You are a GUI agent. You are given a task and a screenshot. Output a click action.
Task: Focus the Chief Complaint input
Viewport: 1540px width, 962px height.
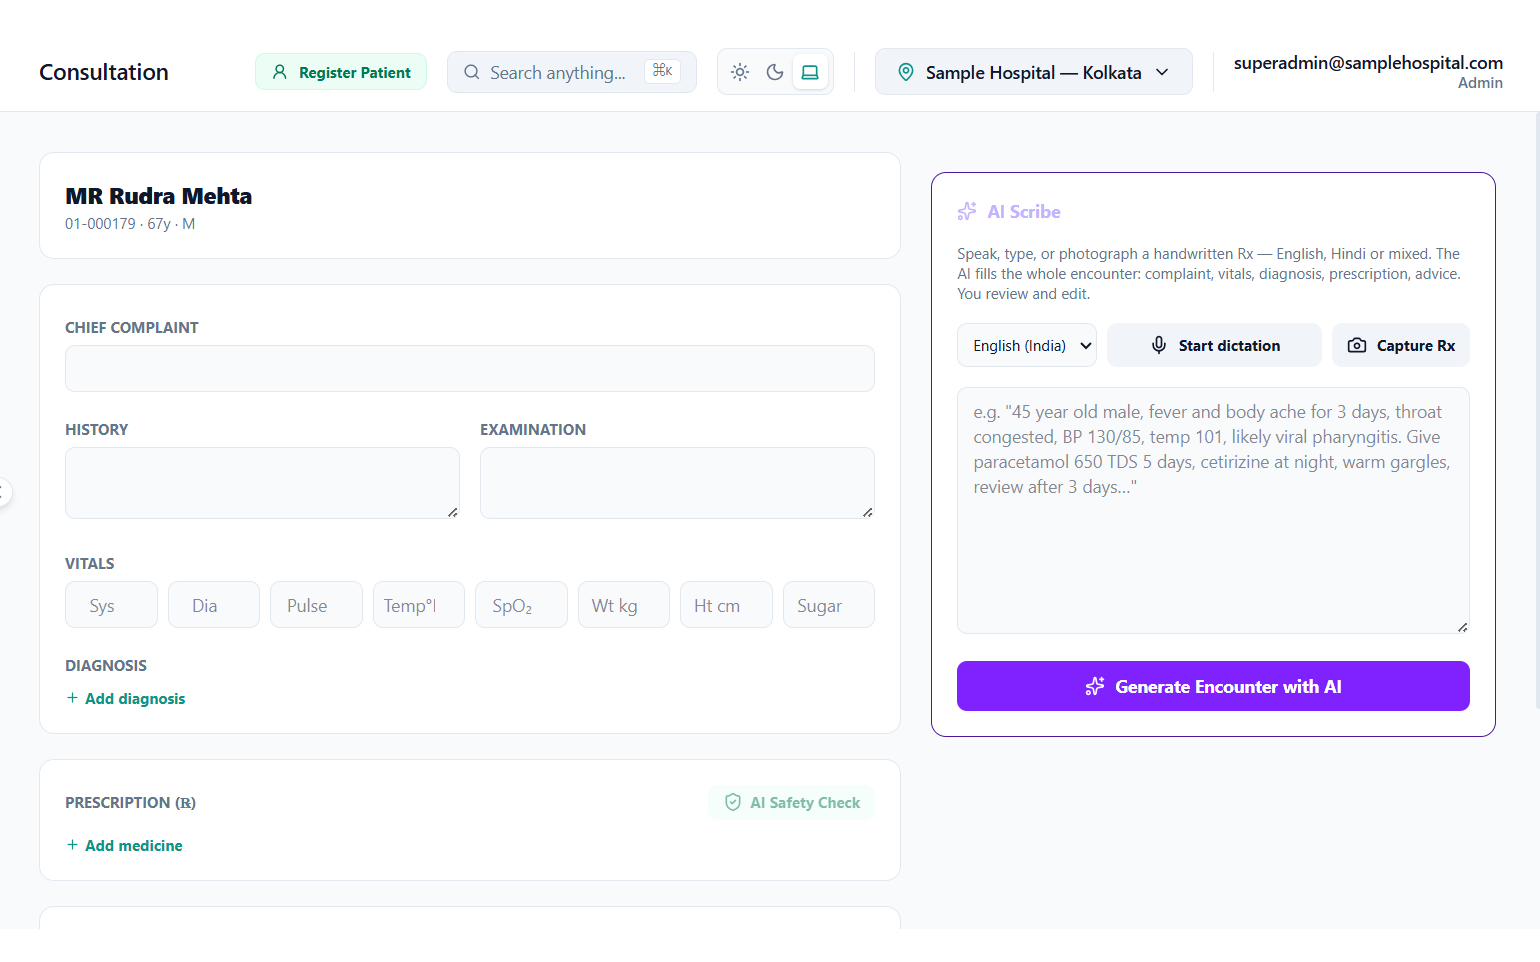470,368
